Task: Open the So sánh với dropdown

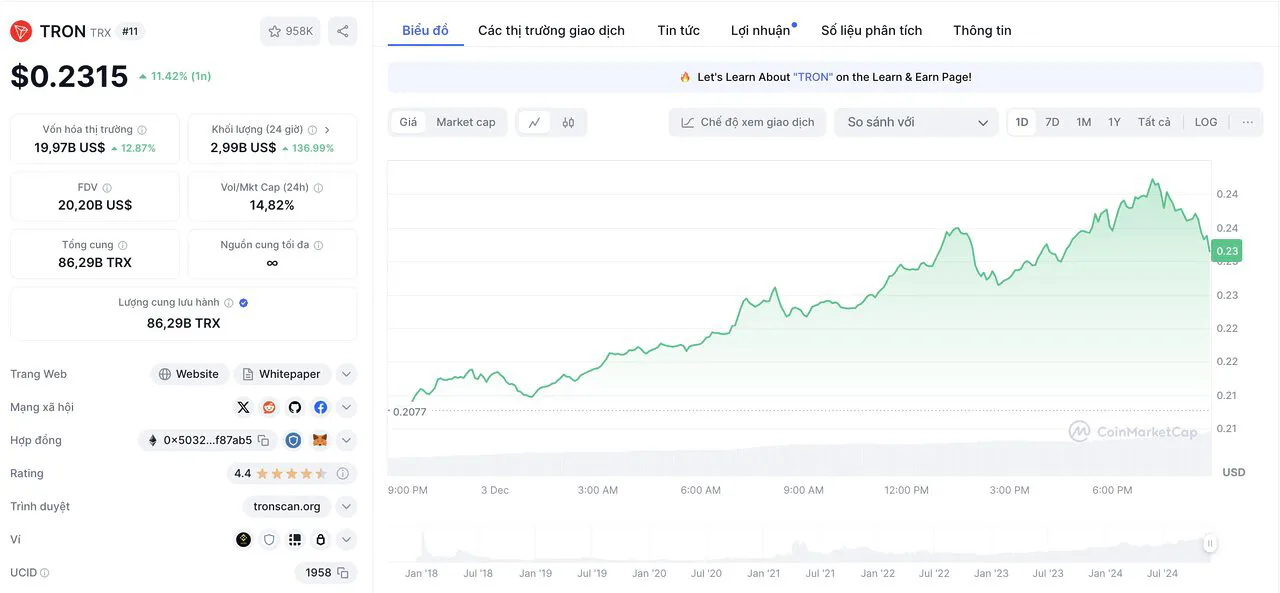Action: click(x=916, y=122)
